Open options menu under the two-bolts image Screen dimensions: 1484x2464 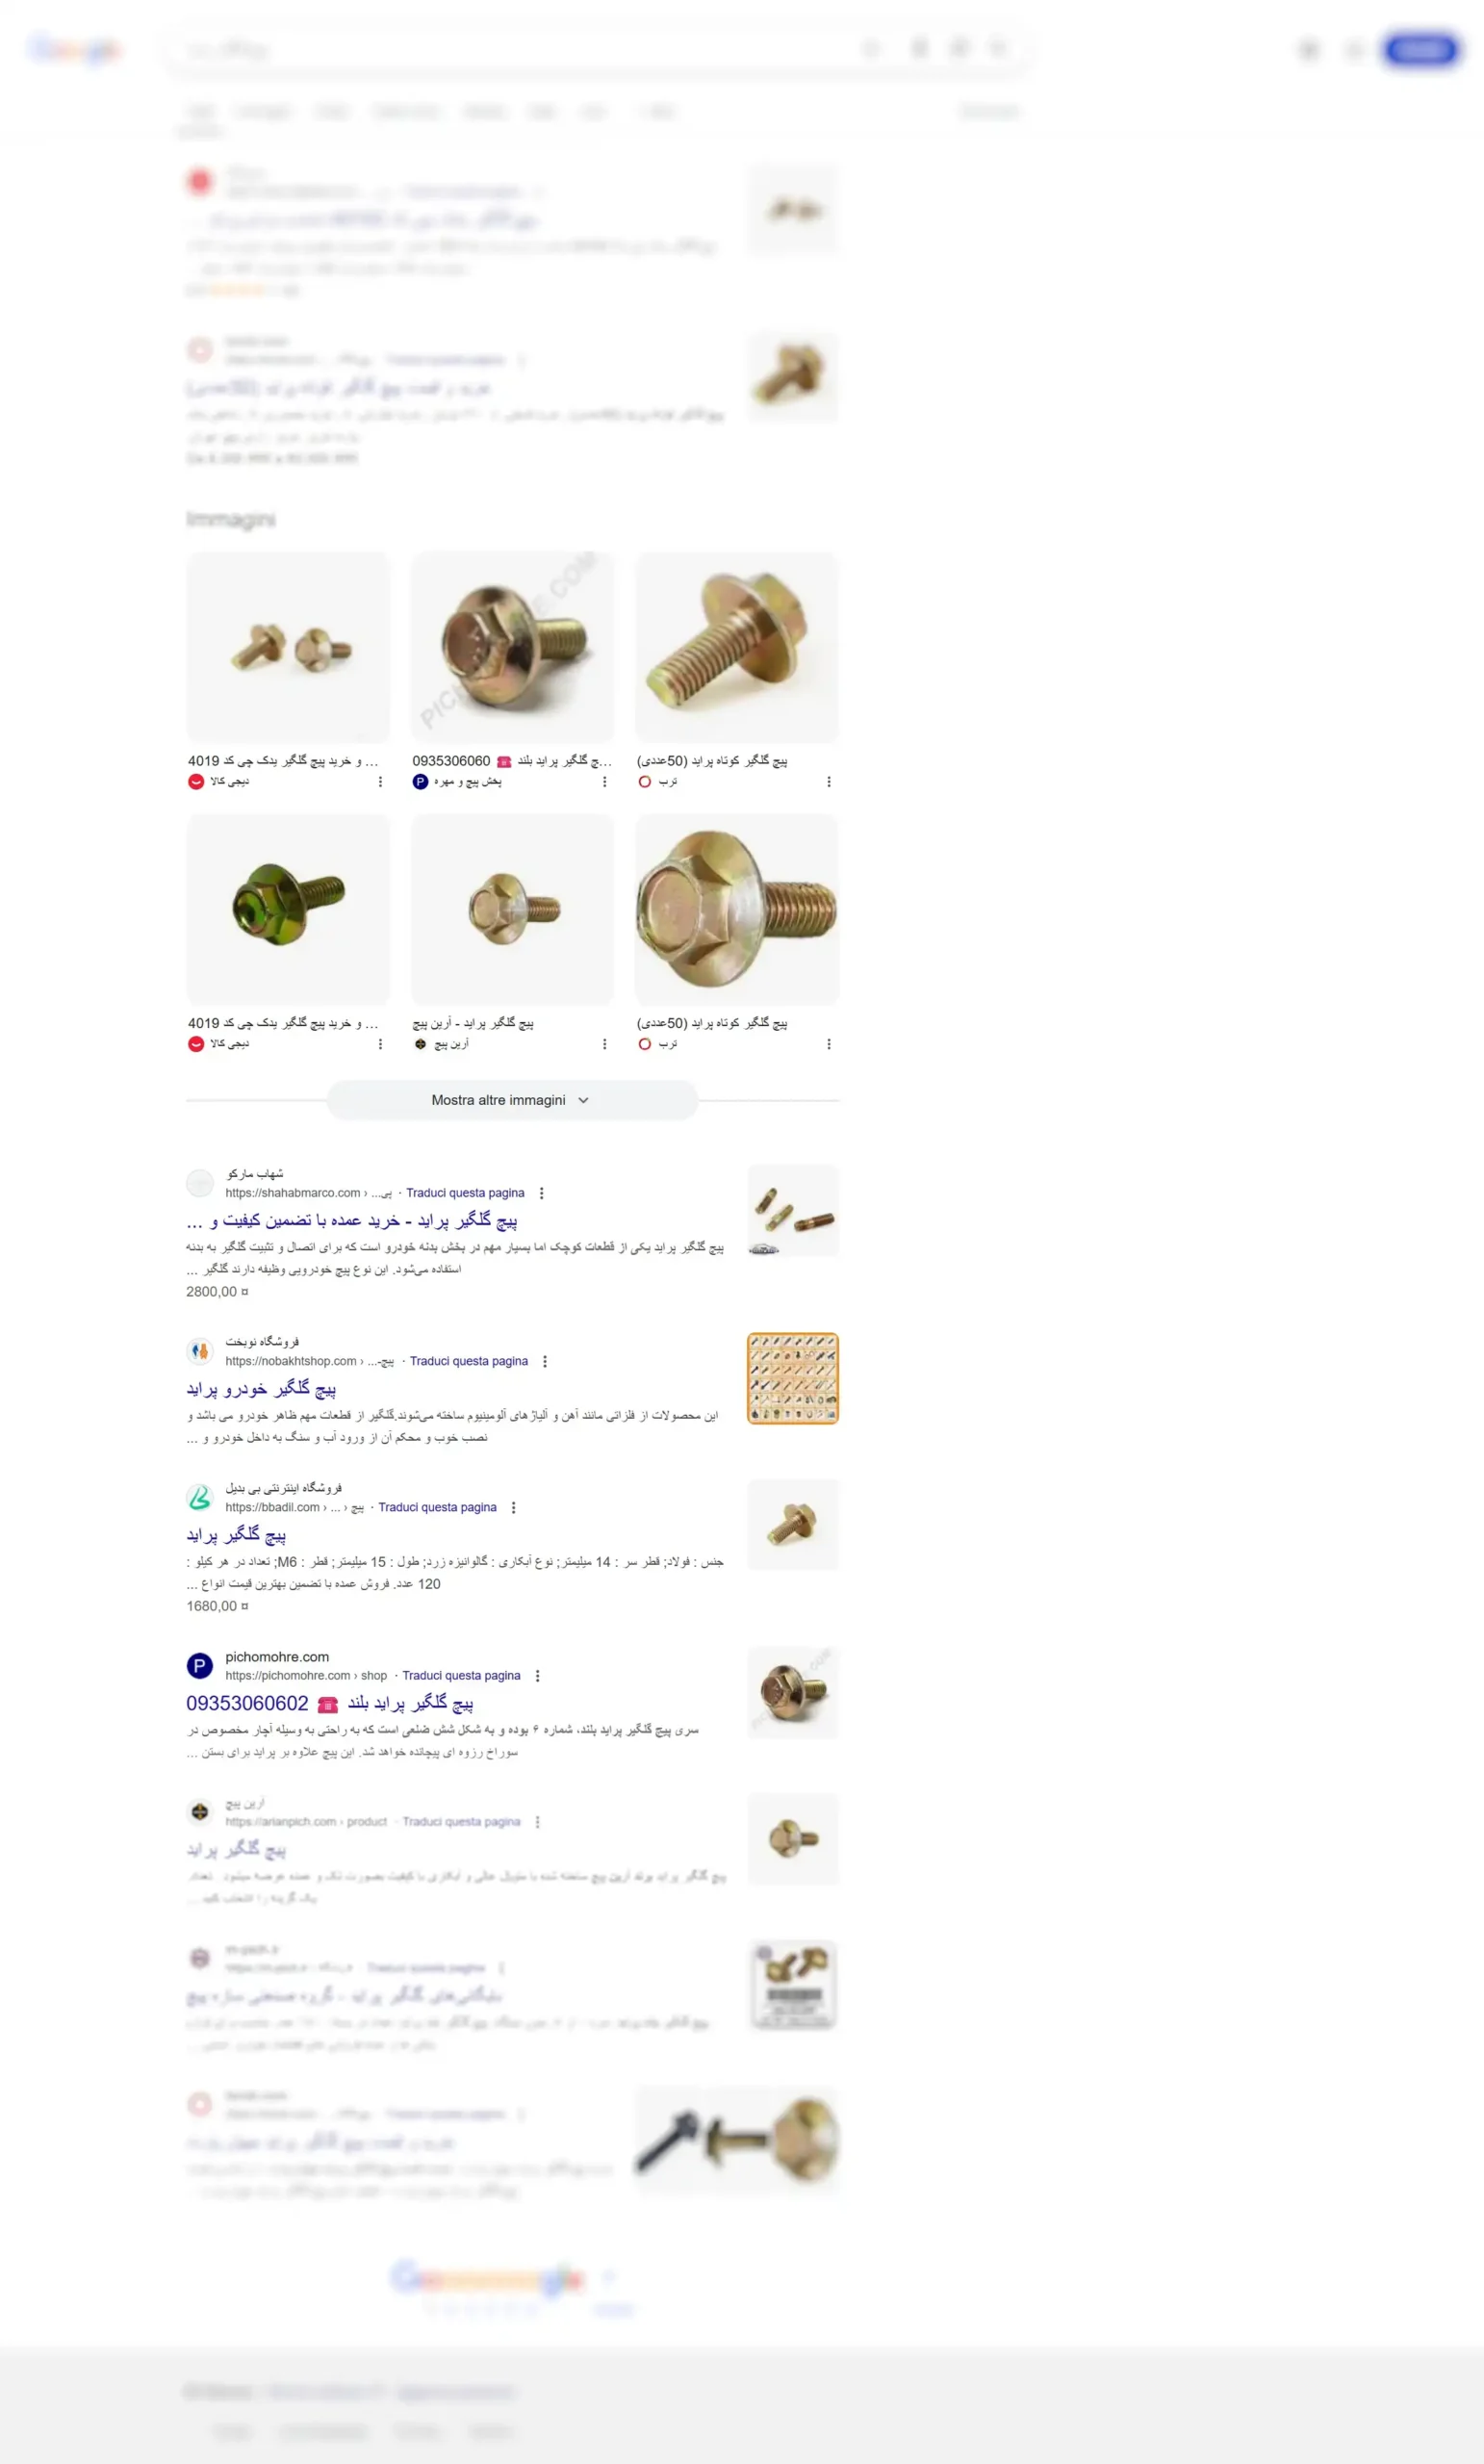tap(380, 782)
